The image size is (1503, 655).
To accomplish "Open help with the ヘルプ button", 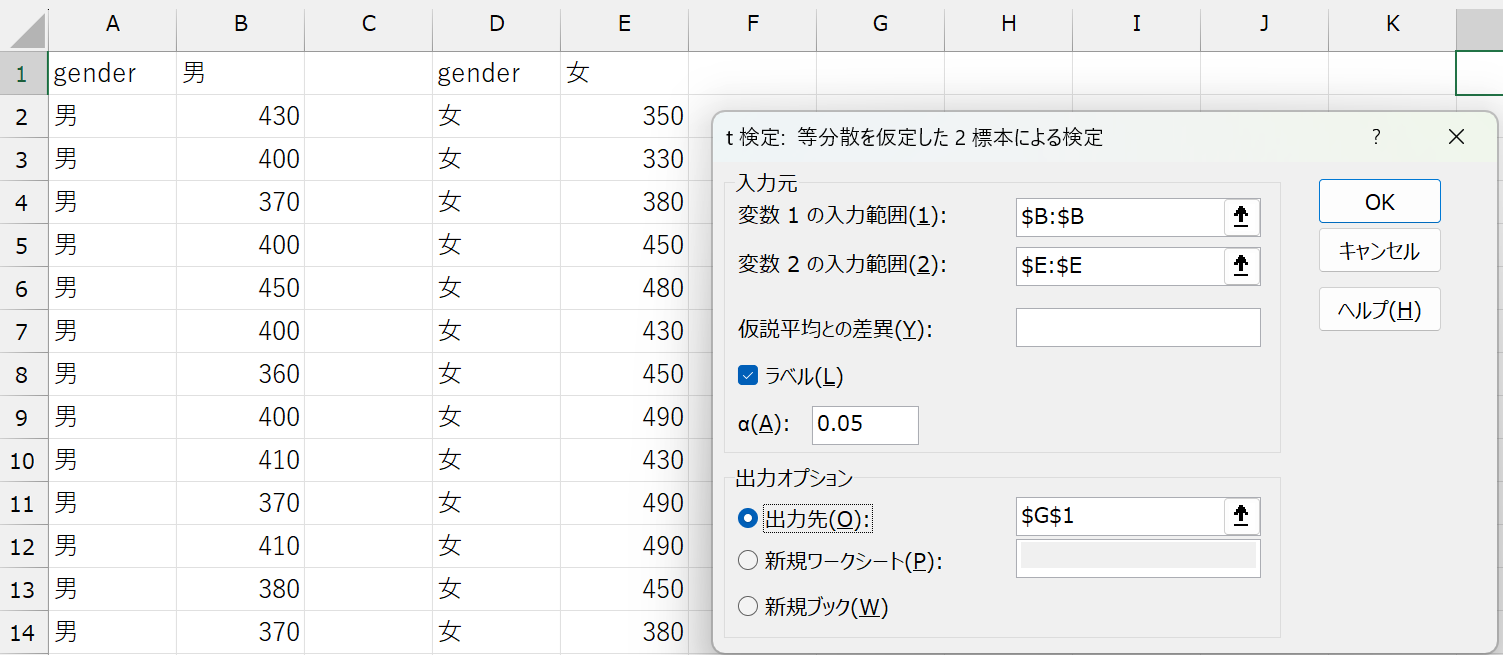I will (x=1379, y=310).
